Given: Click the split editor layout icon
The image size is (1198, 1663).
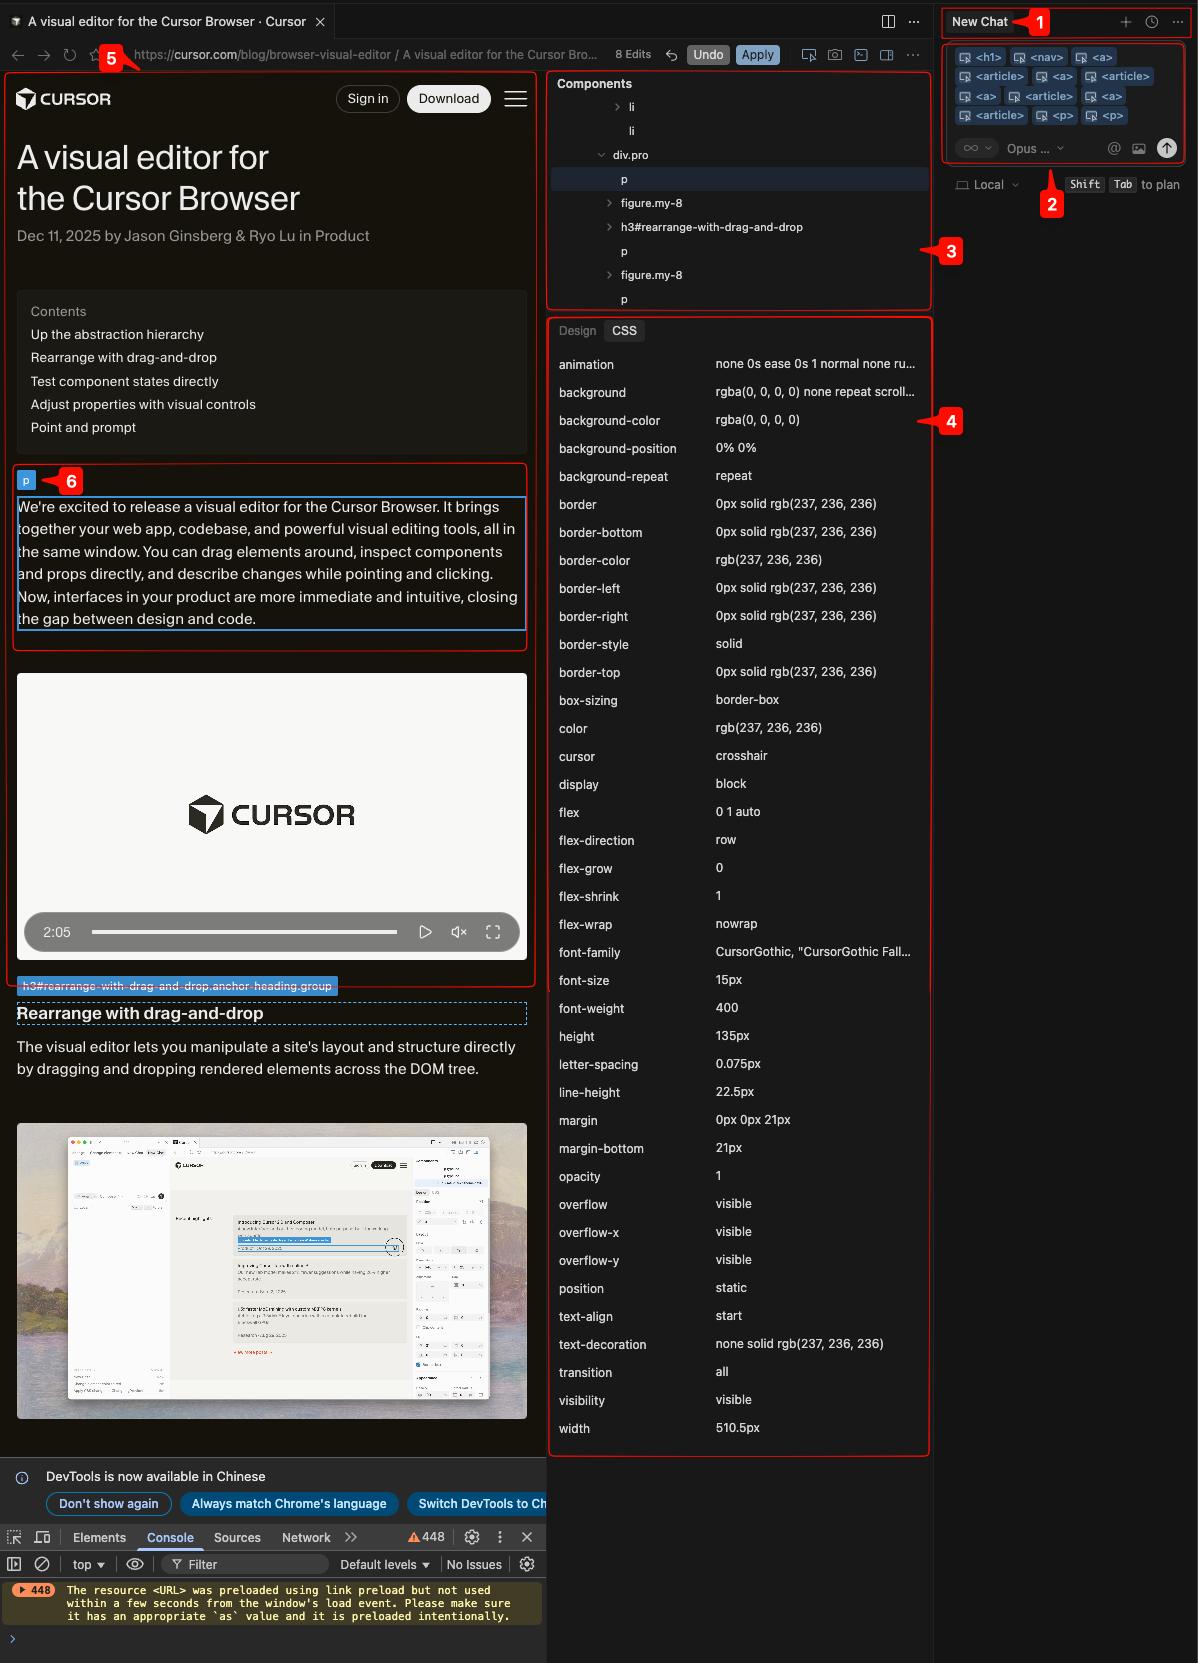Looking at the screenshot, I should click(x=888, y=21).
